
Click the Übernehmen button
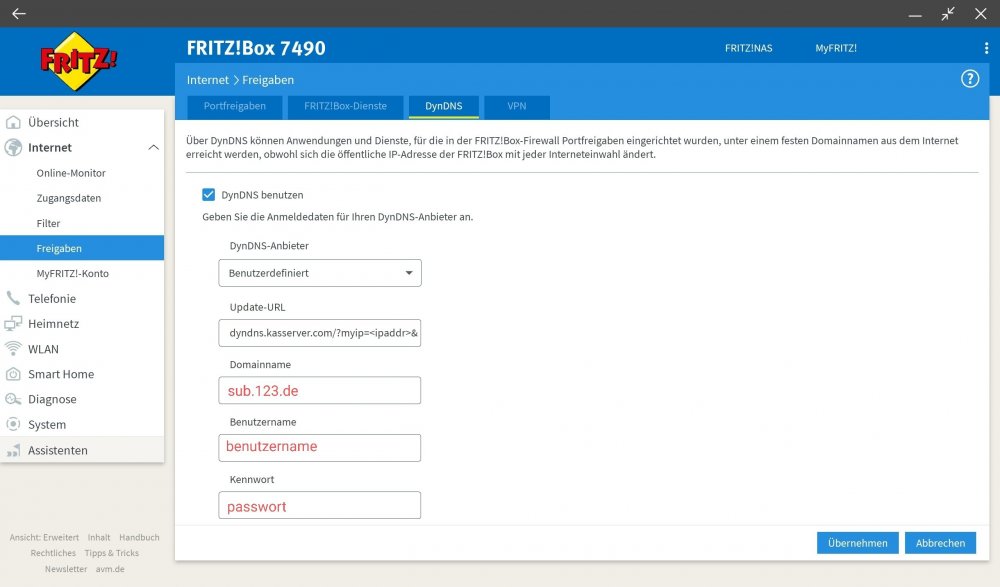click(857, 543)
